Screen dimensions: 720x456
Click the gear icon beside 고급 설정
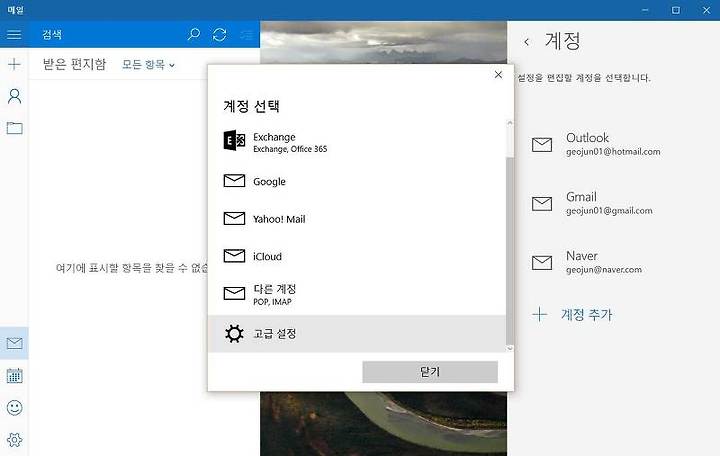234,334
